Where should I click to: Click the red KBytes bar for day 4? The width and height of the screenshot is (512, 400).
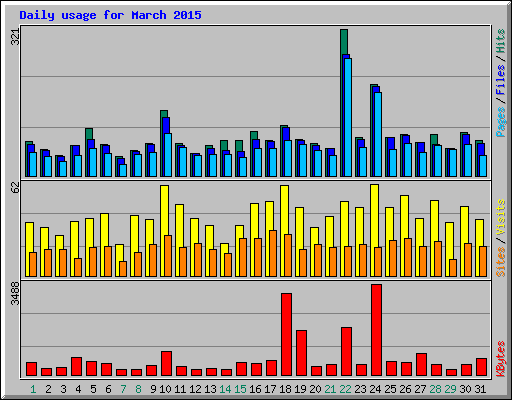76,367
